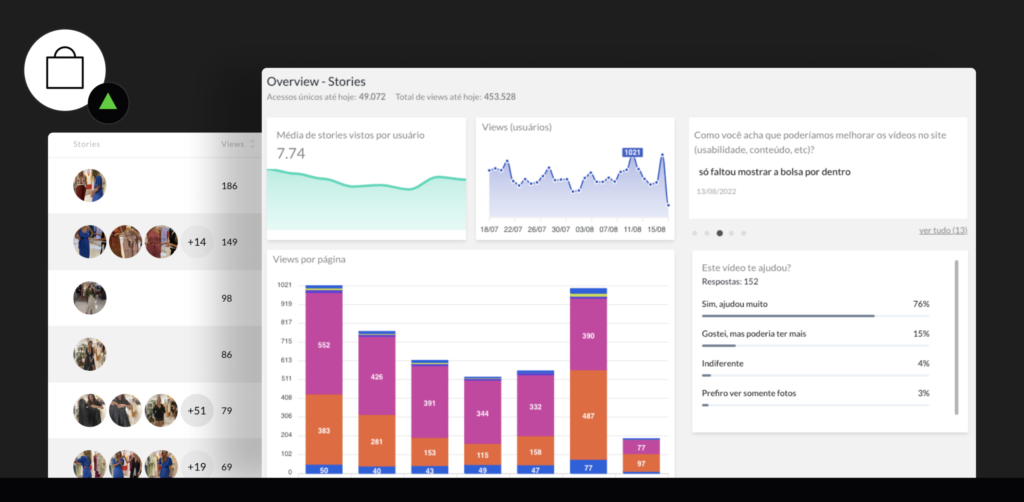Image resolution: width=1024 pixels, height=502 pixels.
Task: Sort the stories list by Views
Action: click(x=251, y=144)
